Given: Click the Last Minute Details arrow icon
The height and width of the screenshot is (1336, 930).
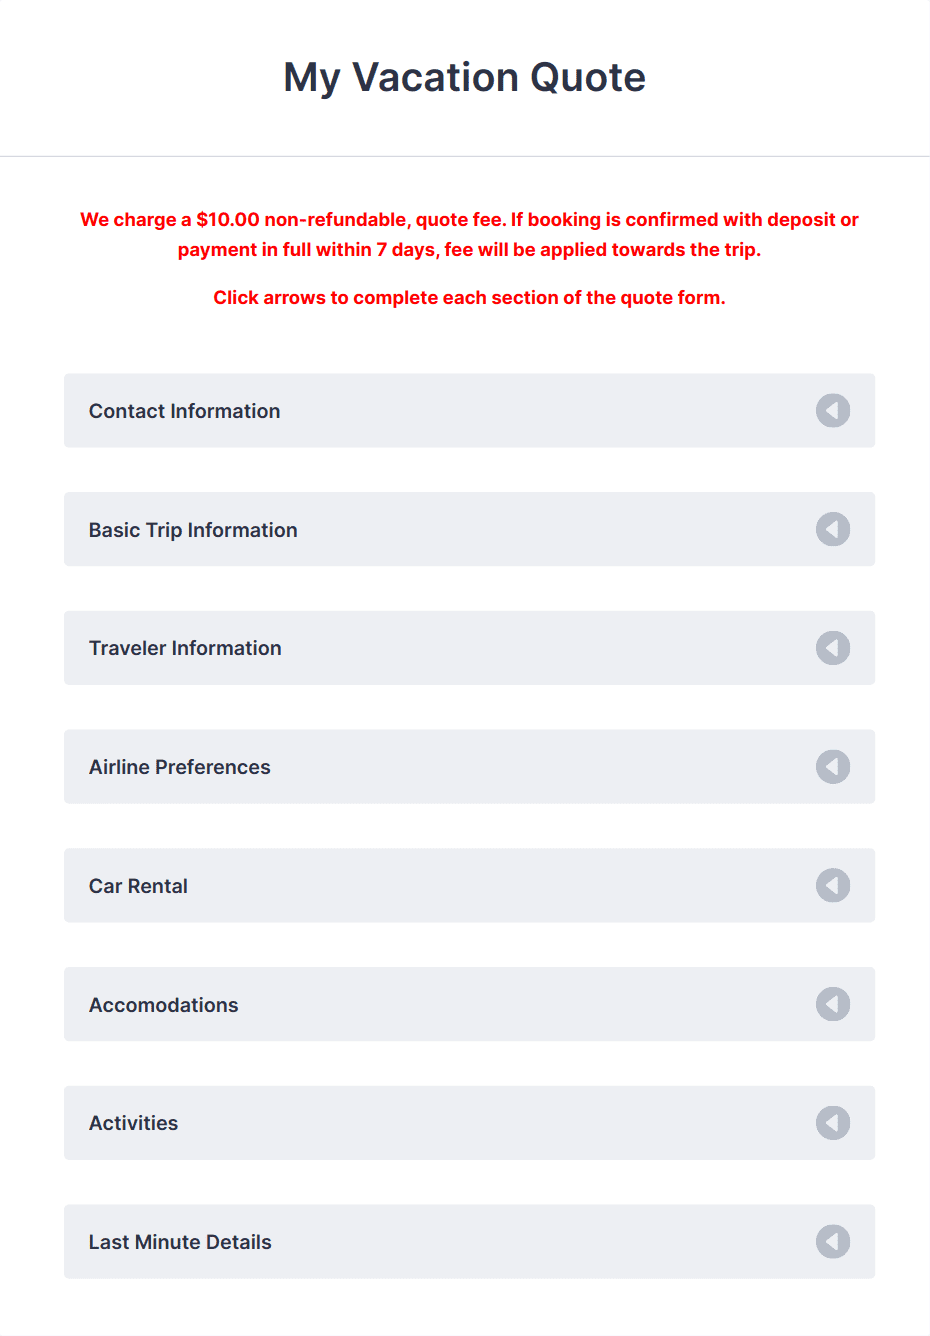Looking at the screenshot, I should click(833, 1241).
